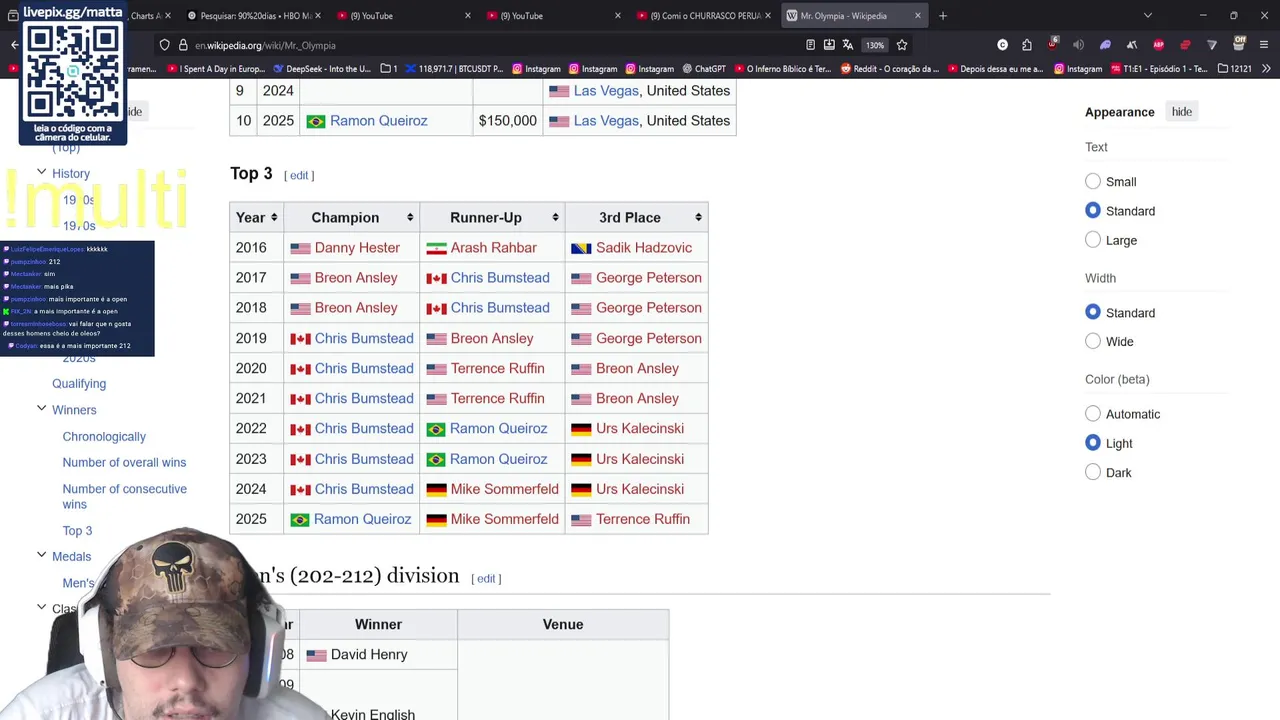This screenshot has height=720, width=1280.
Task: Click the browser back arrow
Action: click(14, 45)
